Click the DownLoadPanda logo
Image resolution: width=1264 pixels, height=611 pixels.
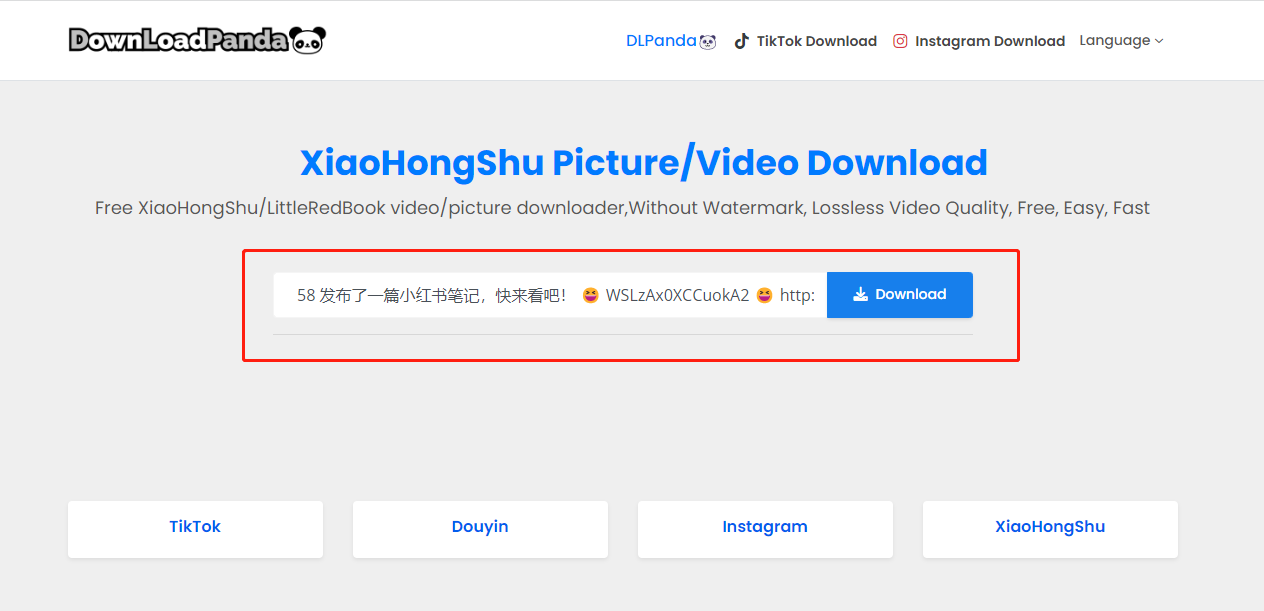tap(198, 40)
